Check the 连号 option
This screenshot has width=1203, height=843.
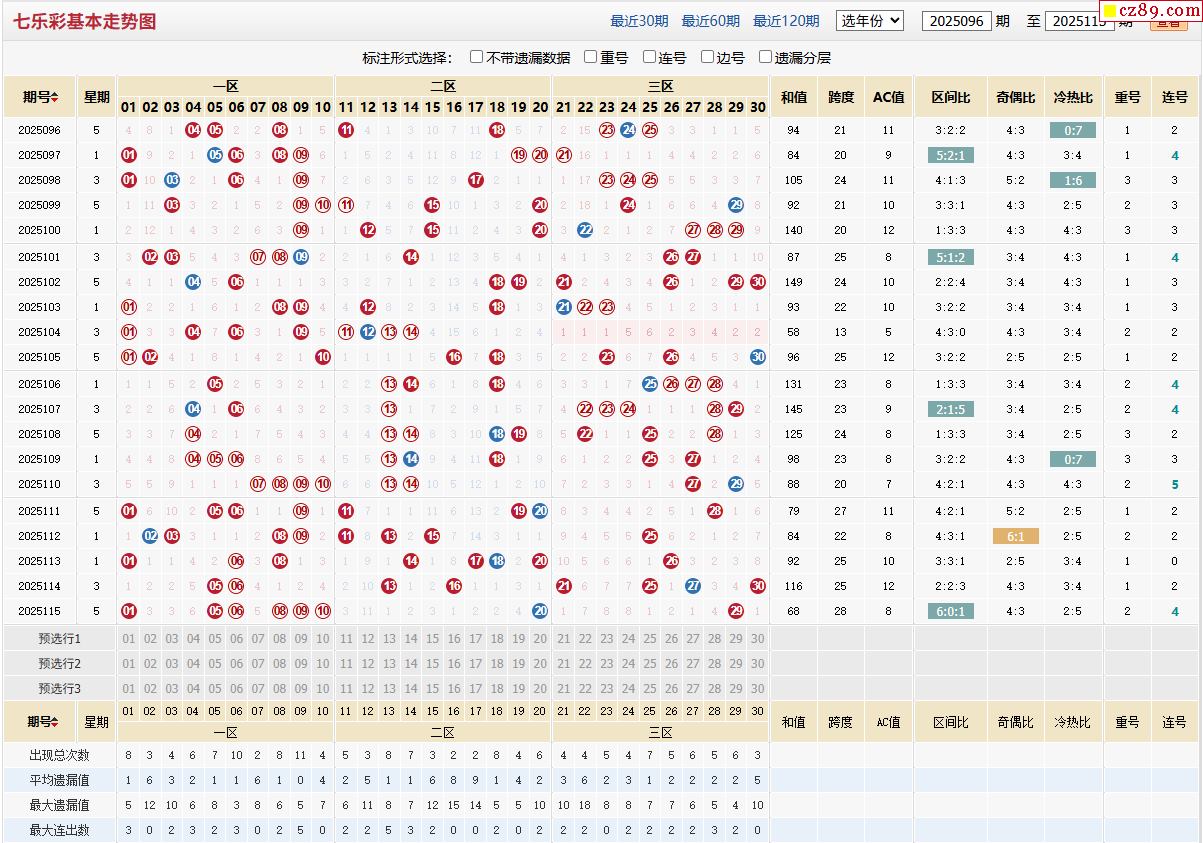[650, 57]
